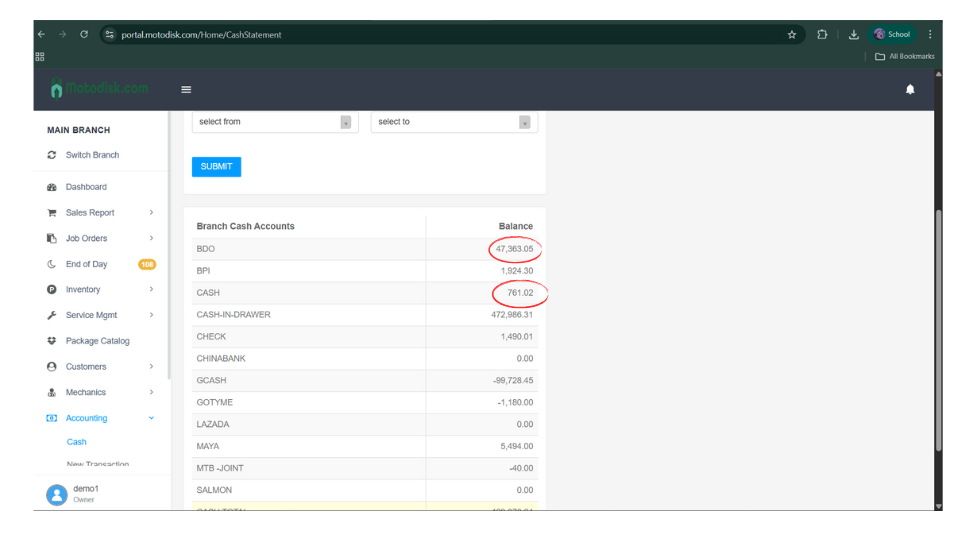Click the Dashboard gauge icon
The image size is (960, 540).
tap(52, 187)
